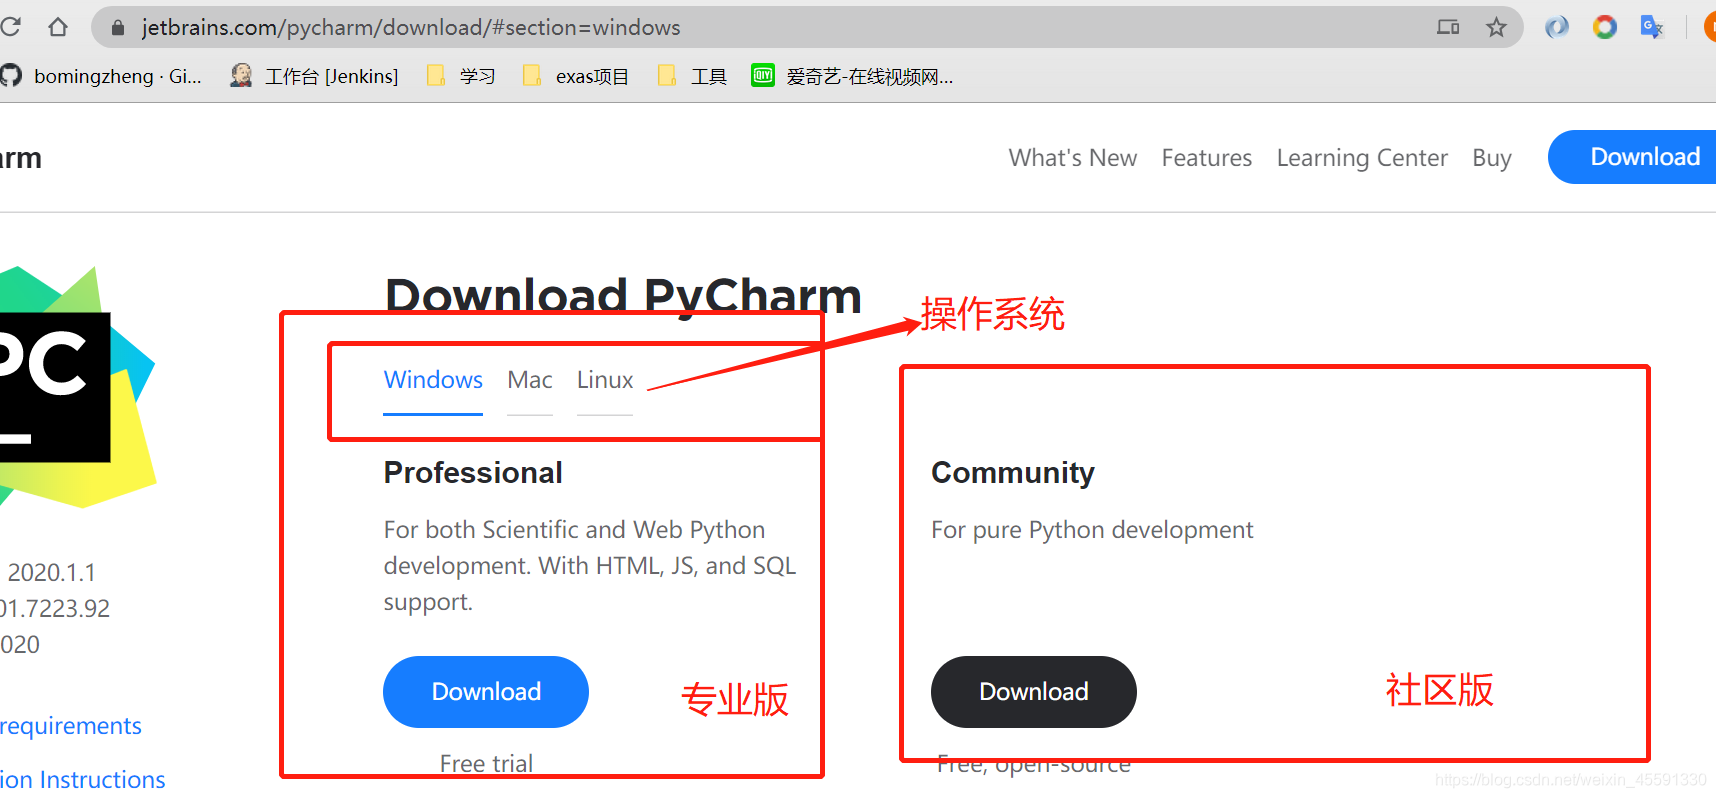Image resolution: width=1716 pixels, height=798 pixels.
Task: Open the system requirements link
Action: [71, 726]
